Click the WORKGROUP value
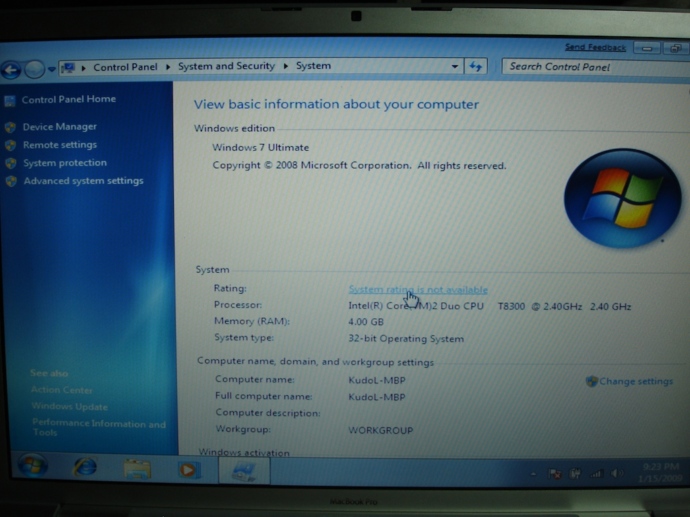The width and height of the screenshot is (690, 517). point(381,430)
